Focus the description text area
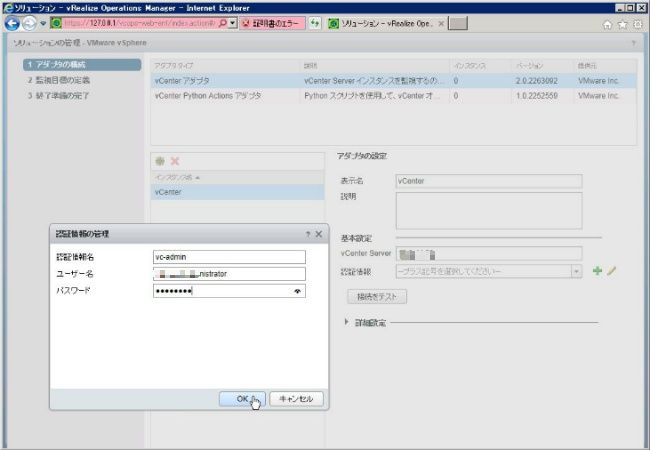650x450 pixels. pyautogui.click(x=489, y=210)
